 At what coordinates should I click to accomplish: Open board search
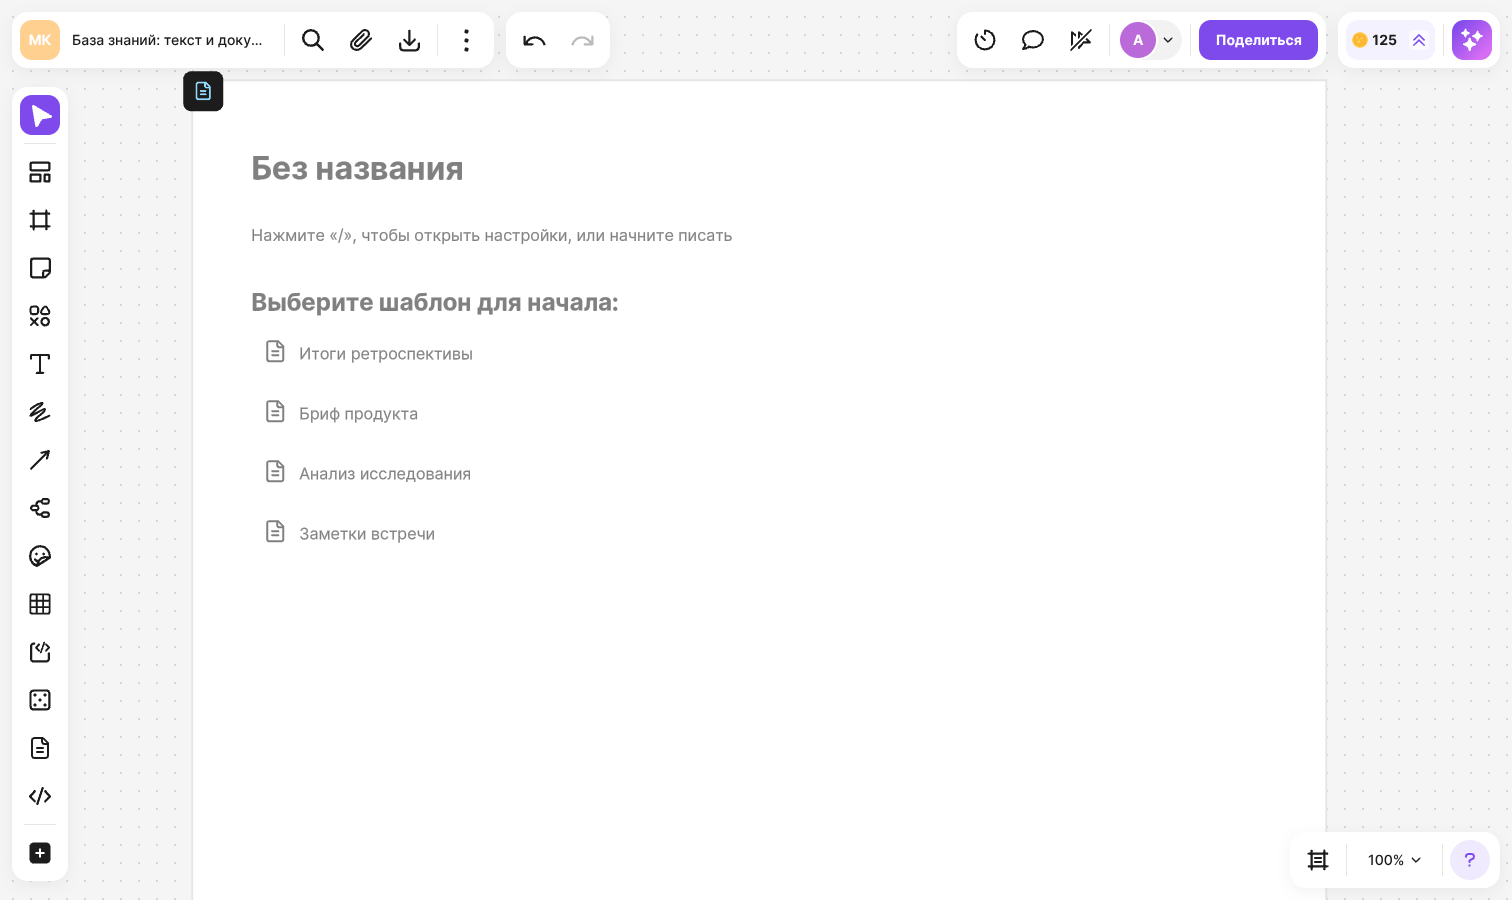click(313, 40)
